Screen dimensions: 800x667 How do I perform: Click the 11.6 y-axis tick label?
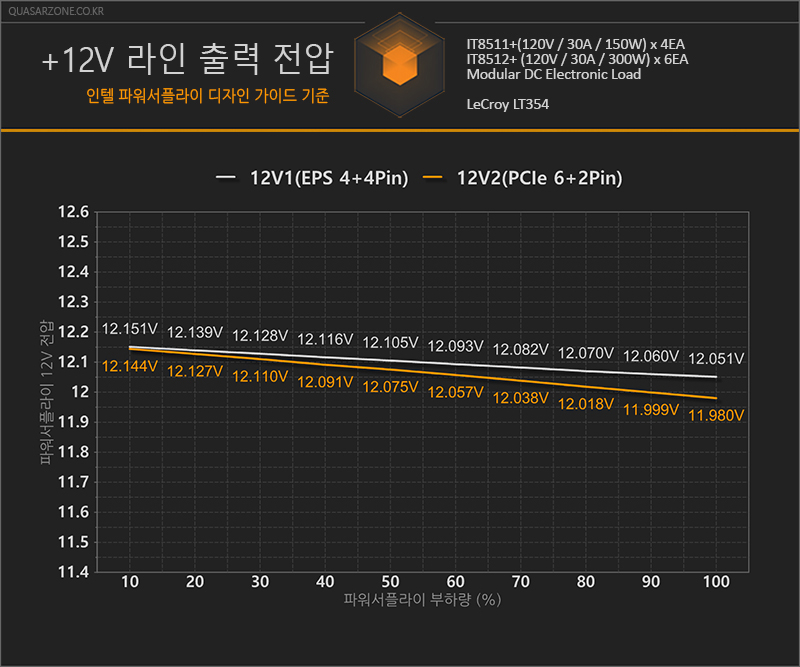point(73,512)
